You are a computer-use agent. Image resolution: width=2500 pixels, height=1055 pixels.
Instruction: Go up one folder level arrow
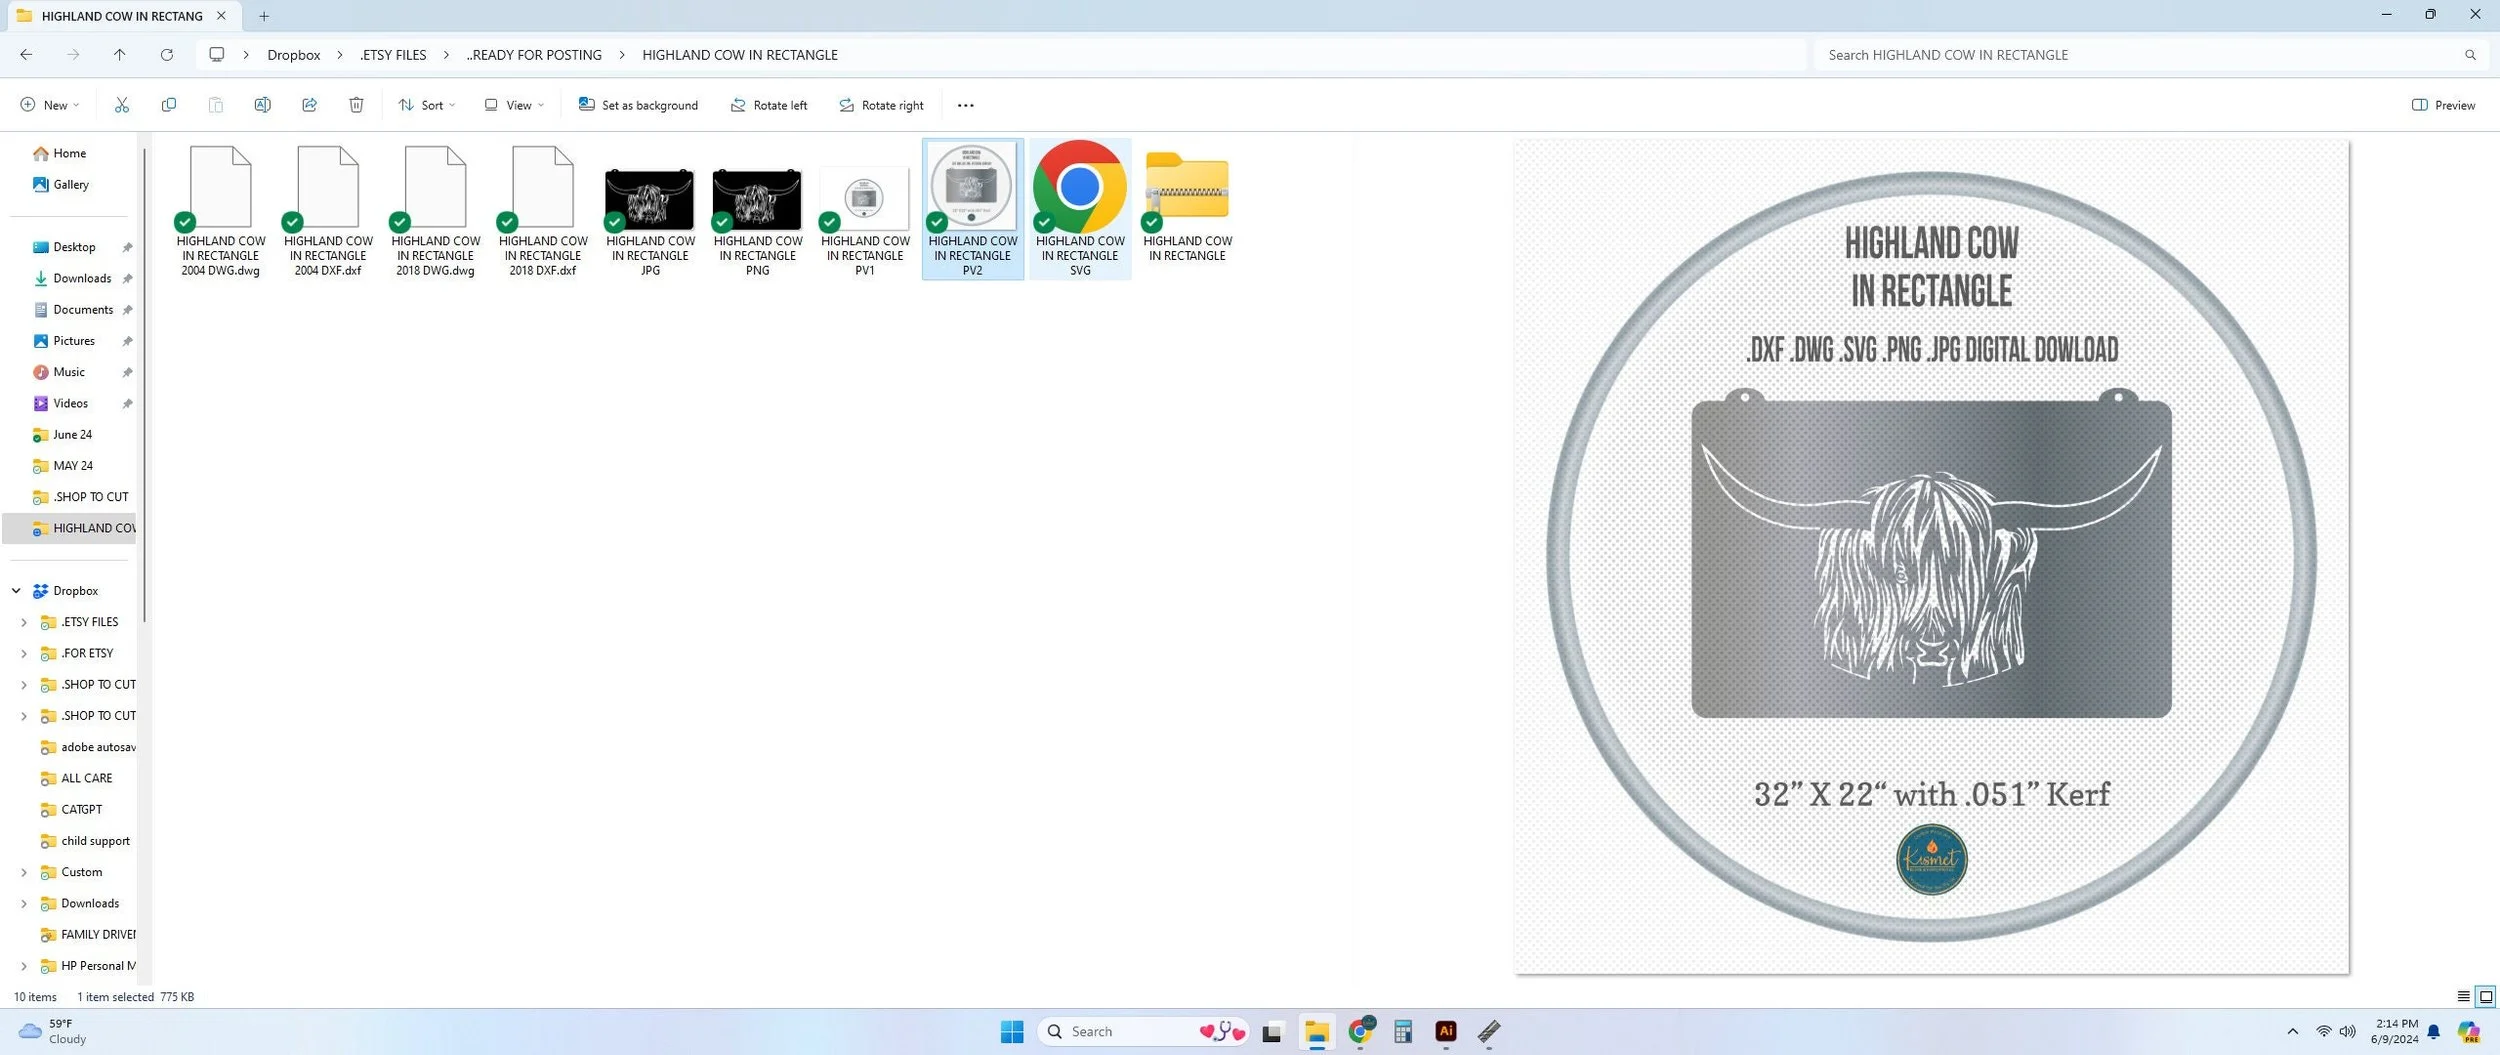coord(119,55)
